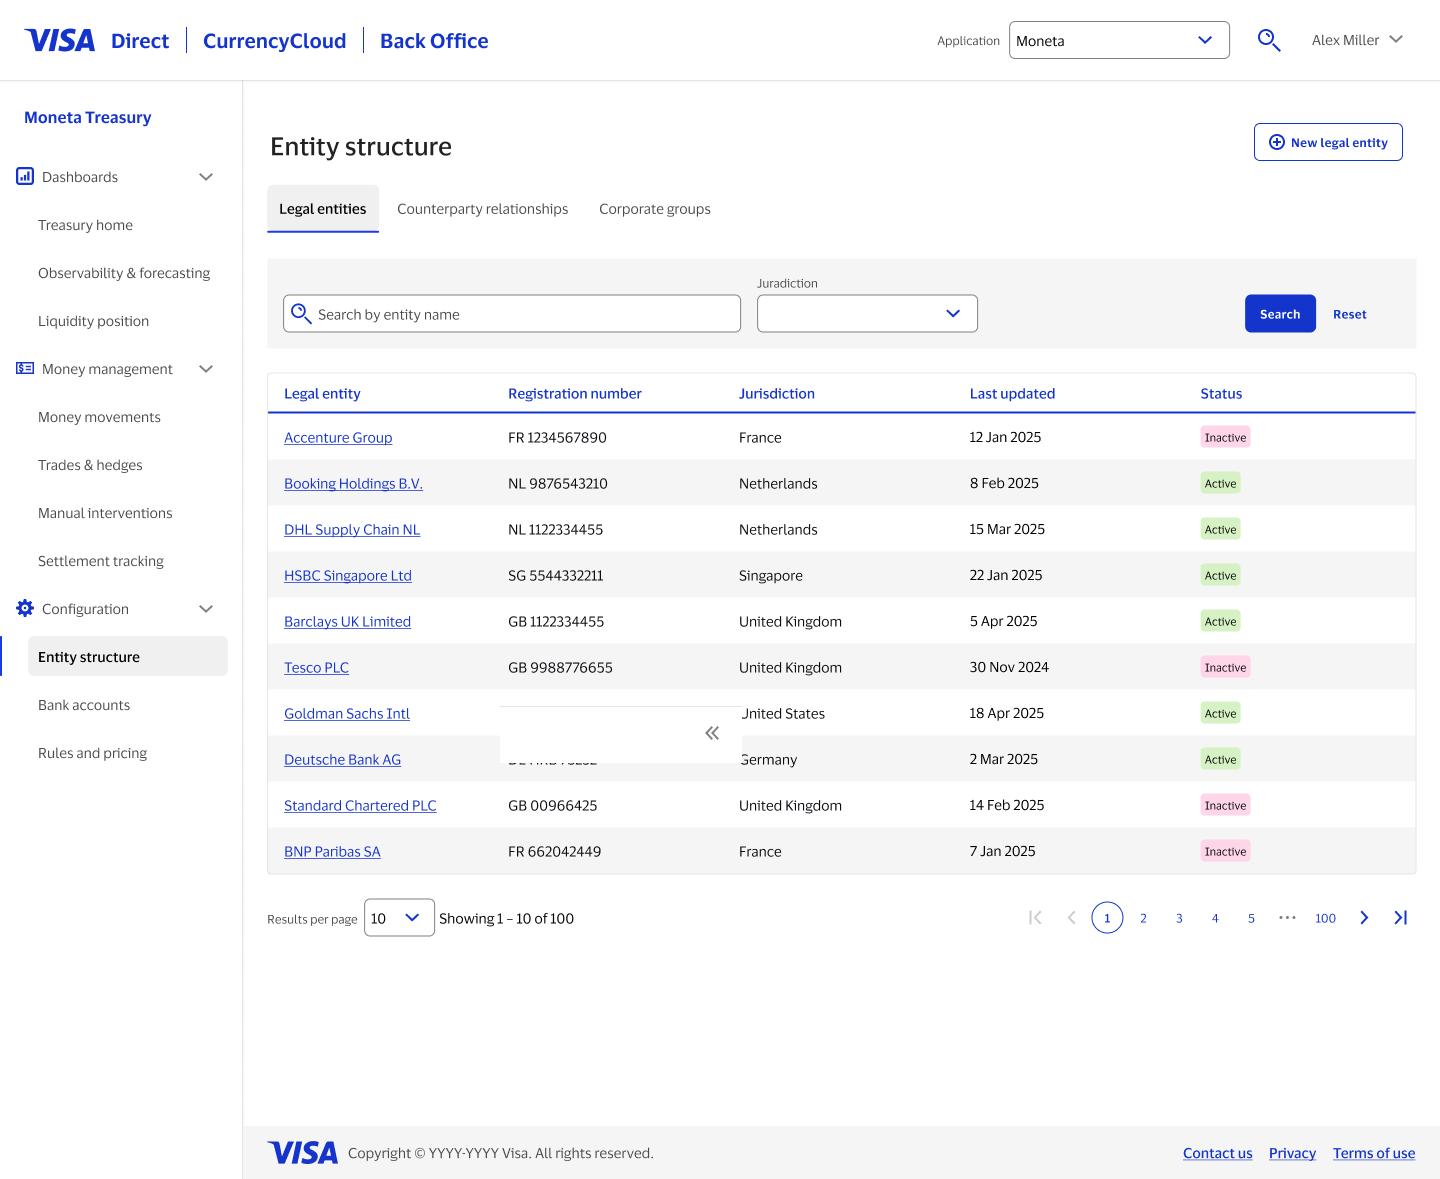Go to page 4 of results
The height and width of the screenshot is (1179, 1440).
click(1215, 917)
